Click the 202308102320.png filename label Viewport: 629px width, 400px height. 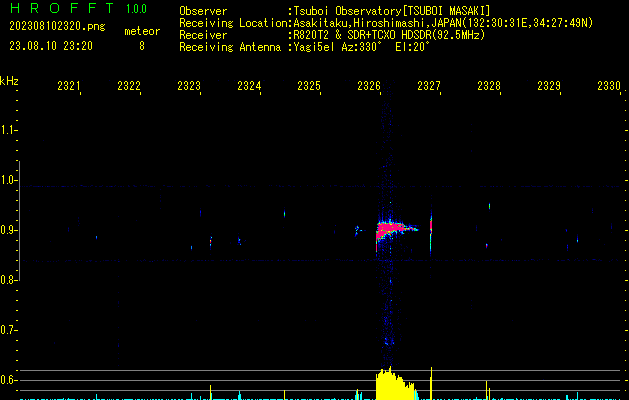[56, 27]
